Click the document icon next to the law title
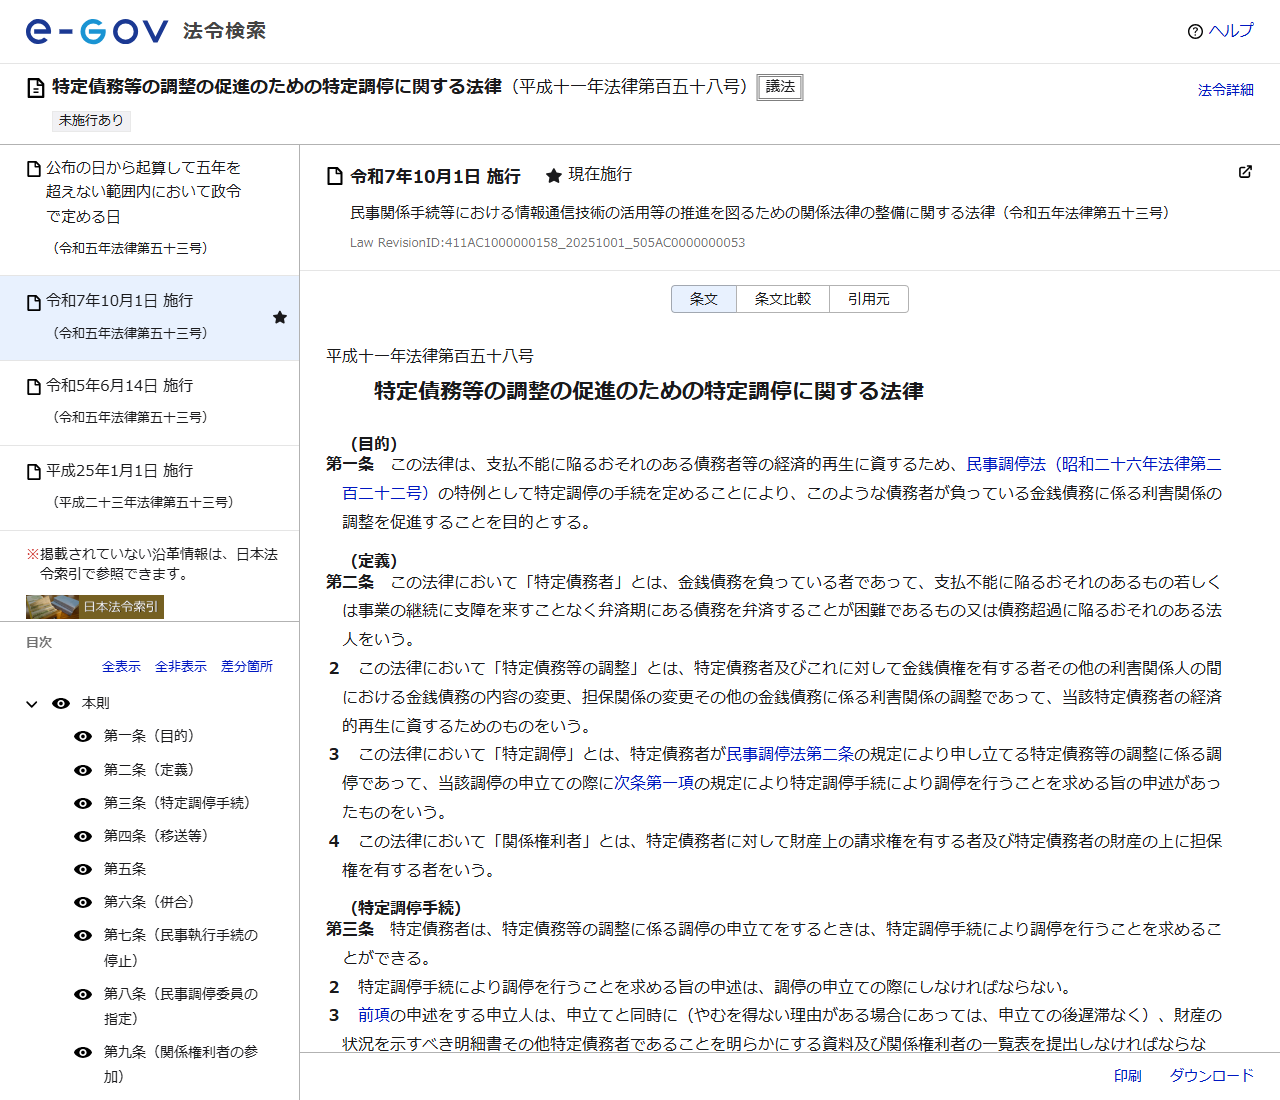Screen dimensions: 1280x1100 pos(36,88)
